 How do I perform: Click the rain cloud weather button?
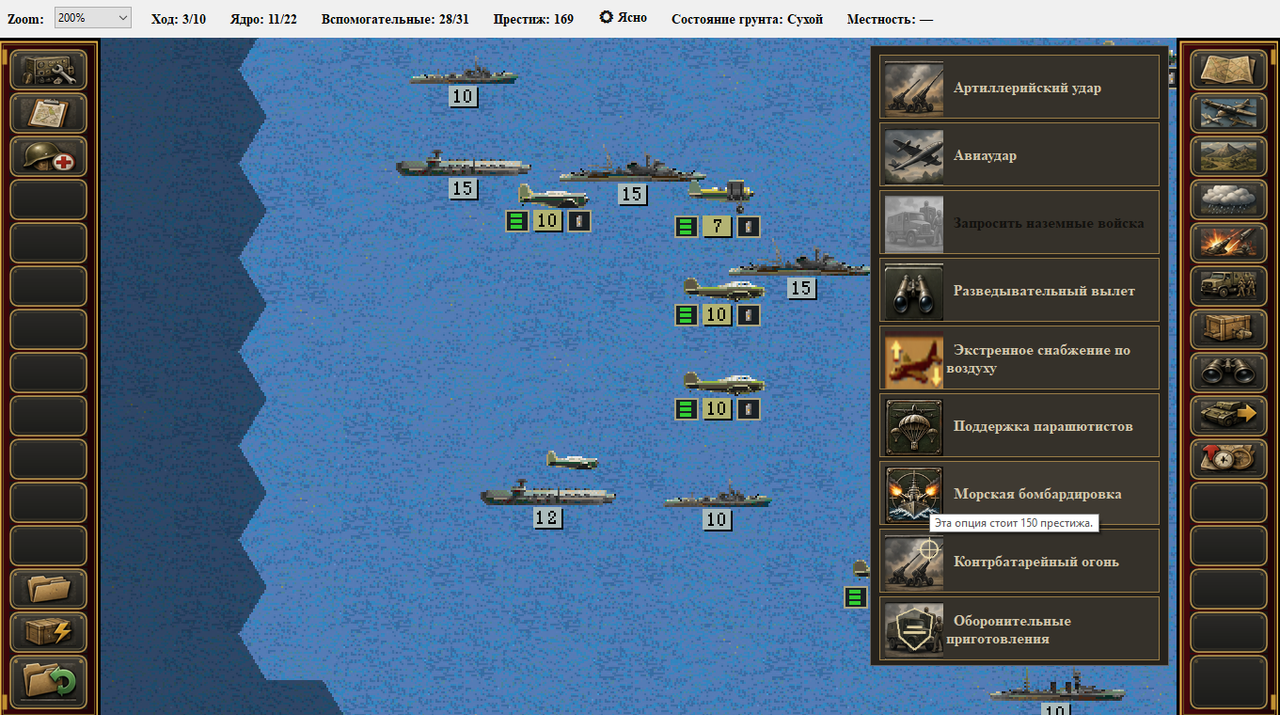[1229, 200]
